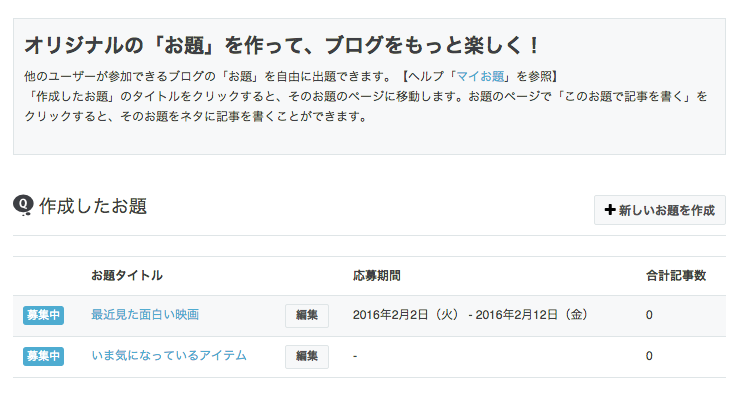Click the 合計記事数 column header
The width and height of the screenshot is (740, 400).
click(x=676, y=275)
